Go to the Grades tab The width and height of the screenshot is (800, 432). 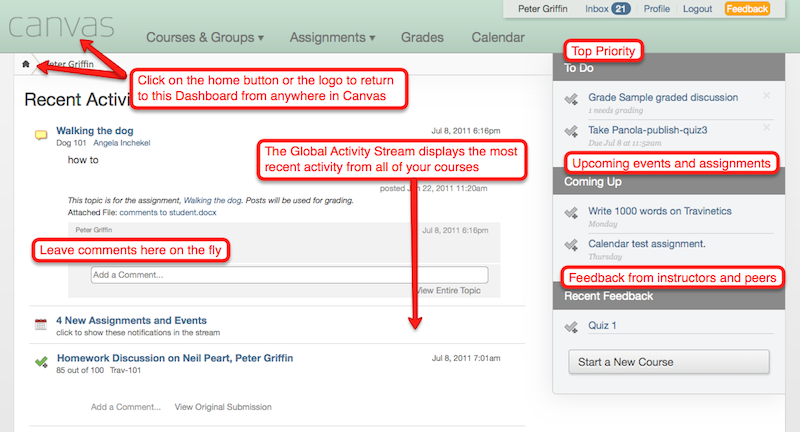click(422, 37)
